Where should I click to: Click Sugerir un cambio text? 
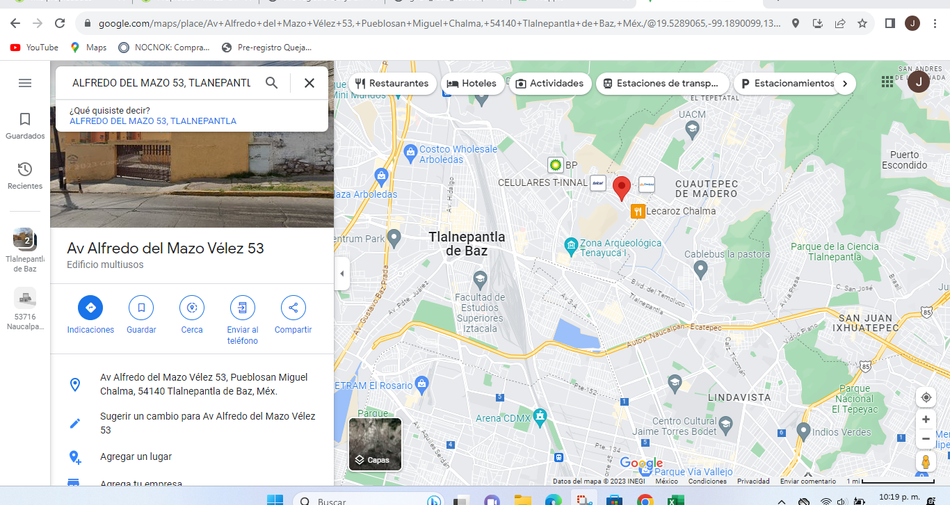tap(208, 423)
